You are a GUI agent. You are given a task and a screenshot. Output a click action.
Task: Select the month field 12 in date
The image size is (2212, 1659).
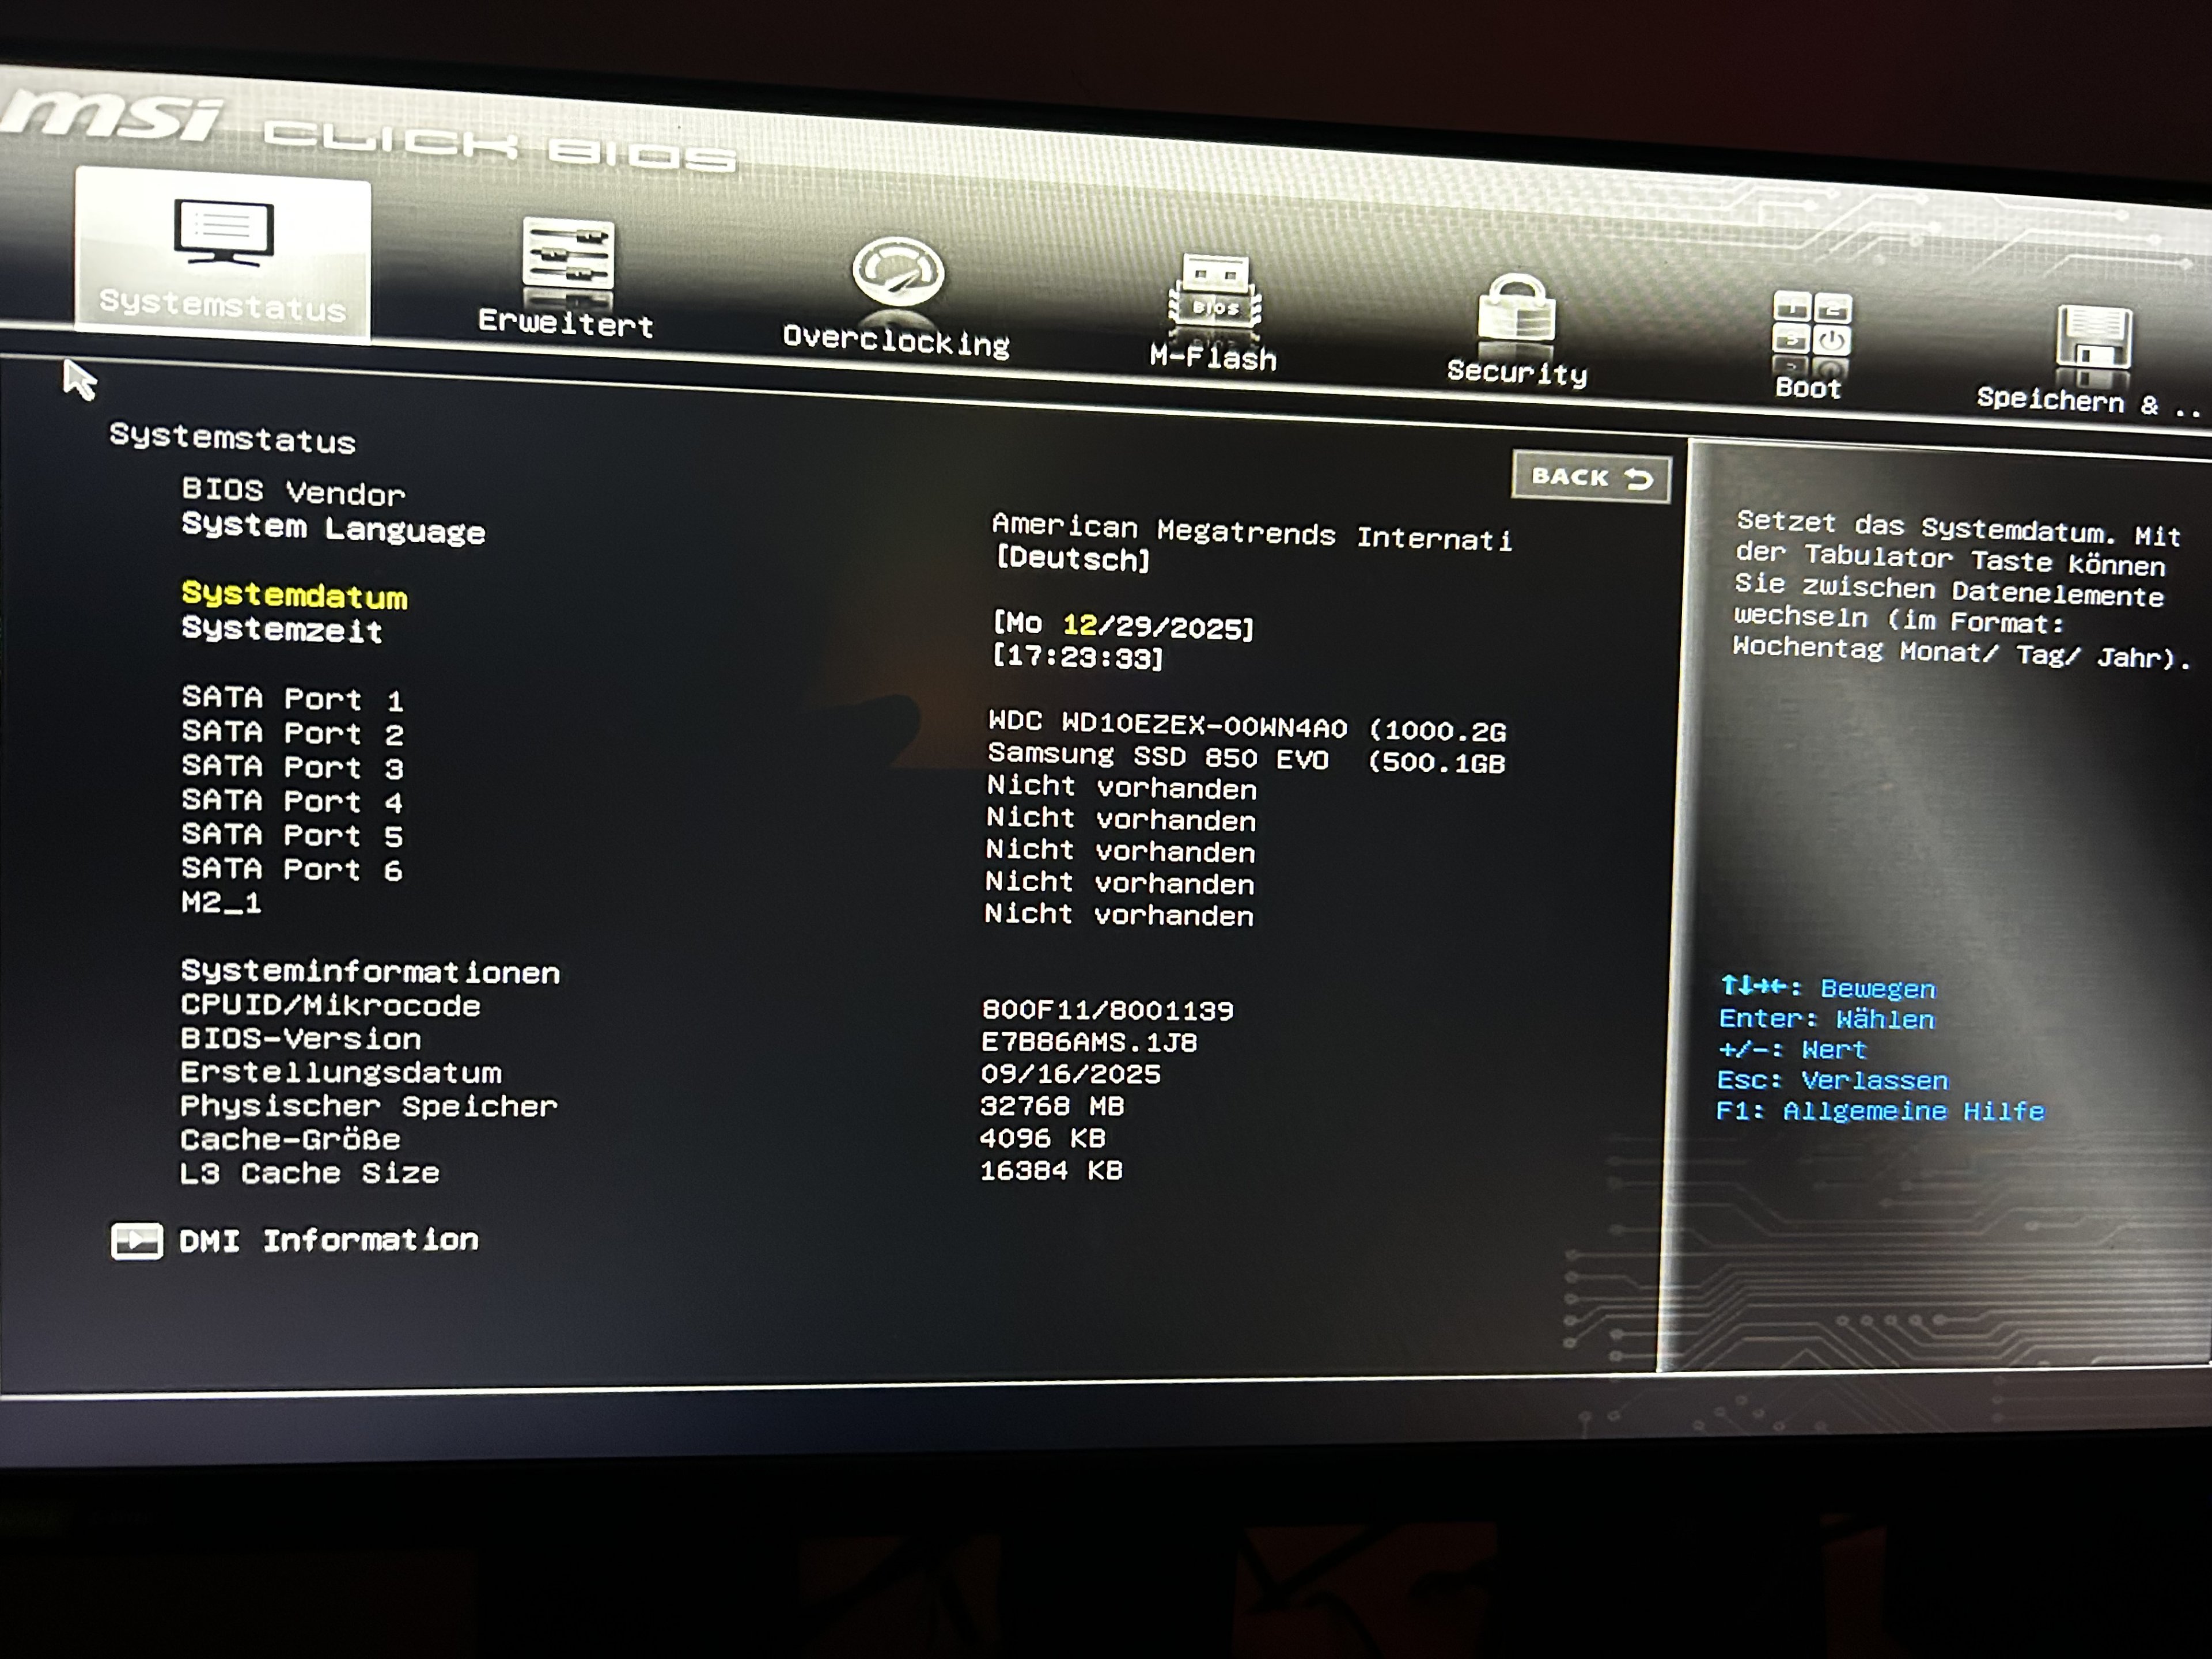[1079, 626]
